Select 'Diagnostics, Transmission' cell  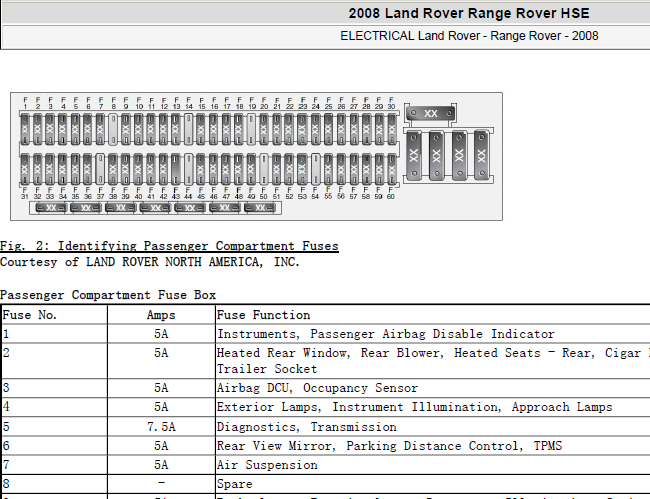tap(433, 426)
